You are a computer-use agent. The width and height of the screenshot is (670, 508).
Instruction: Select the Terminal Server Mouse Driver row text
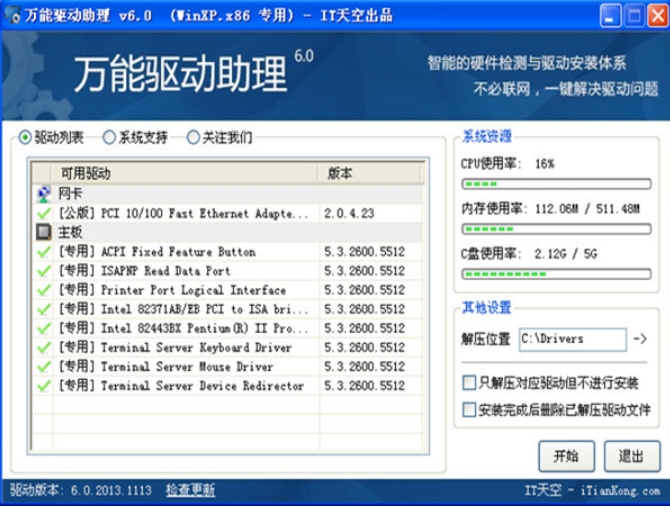tap(166, 367)
